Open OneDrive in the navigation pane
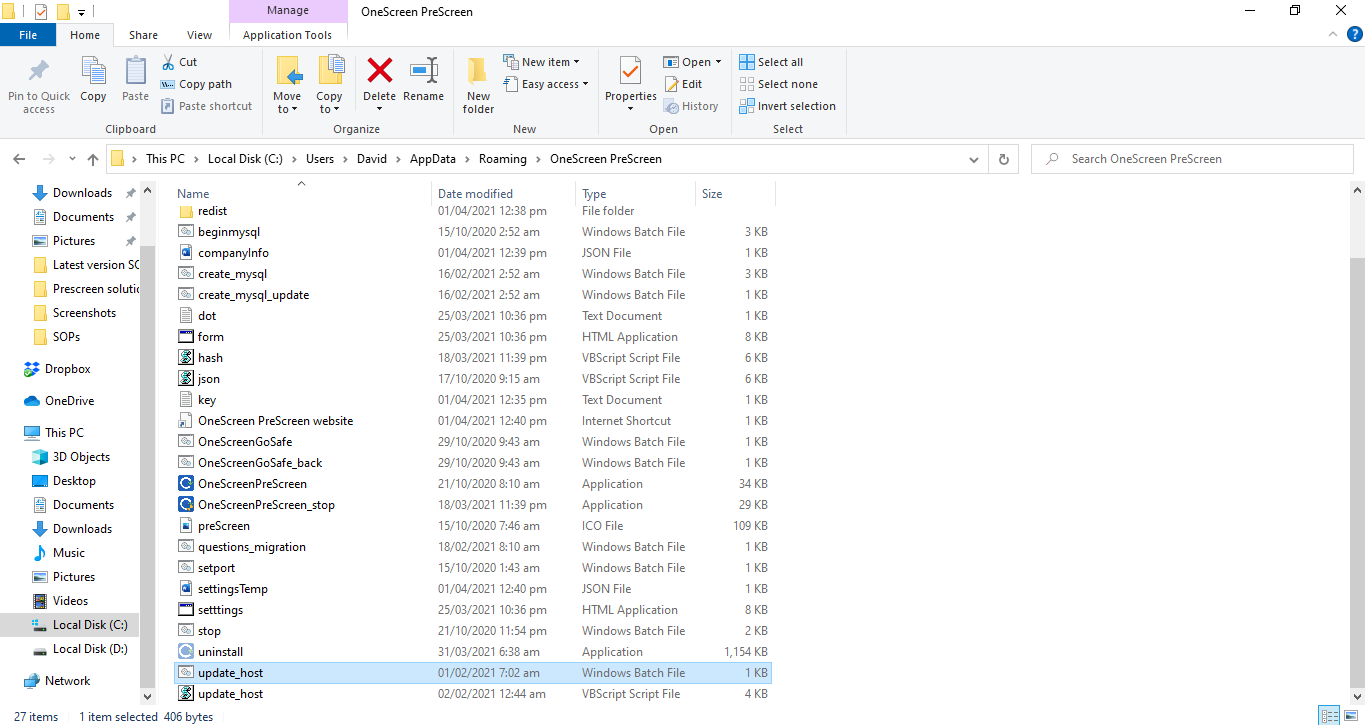Screen dimensions: 1365x725 click(59, 401)
